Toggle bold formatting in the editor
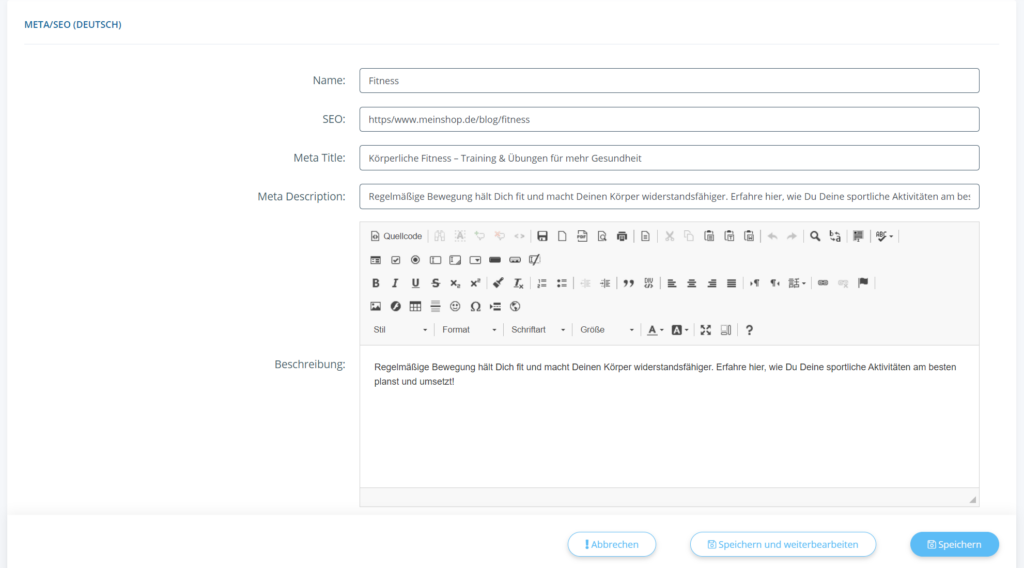1024x568 pixels. [376, 283]
